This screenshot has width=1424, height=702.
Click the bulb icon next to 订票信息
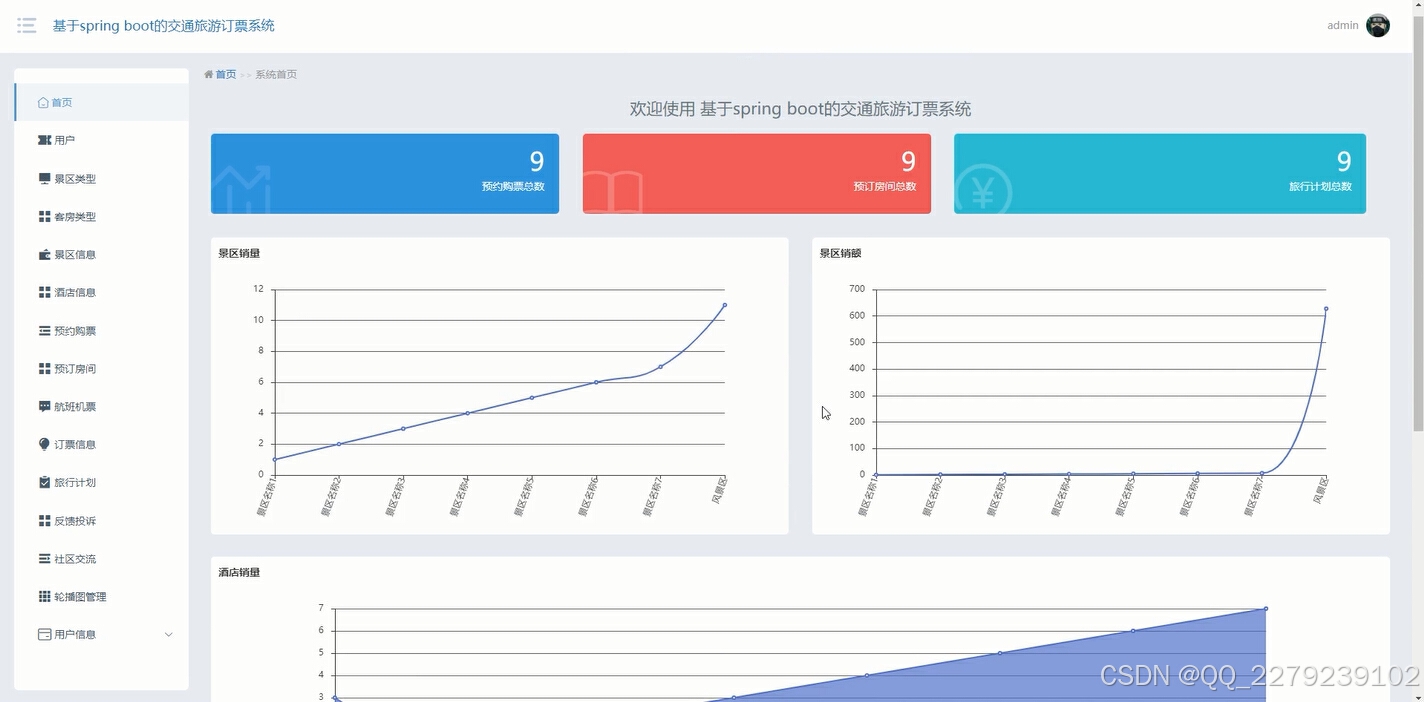coord(44,444)
